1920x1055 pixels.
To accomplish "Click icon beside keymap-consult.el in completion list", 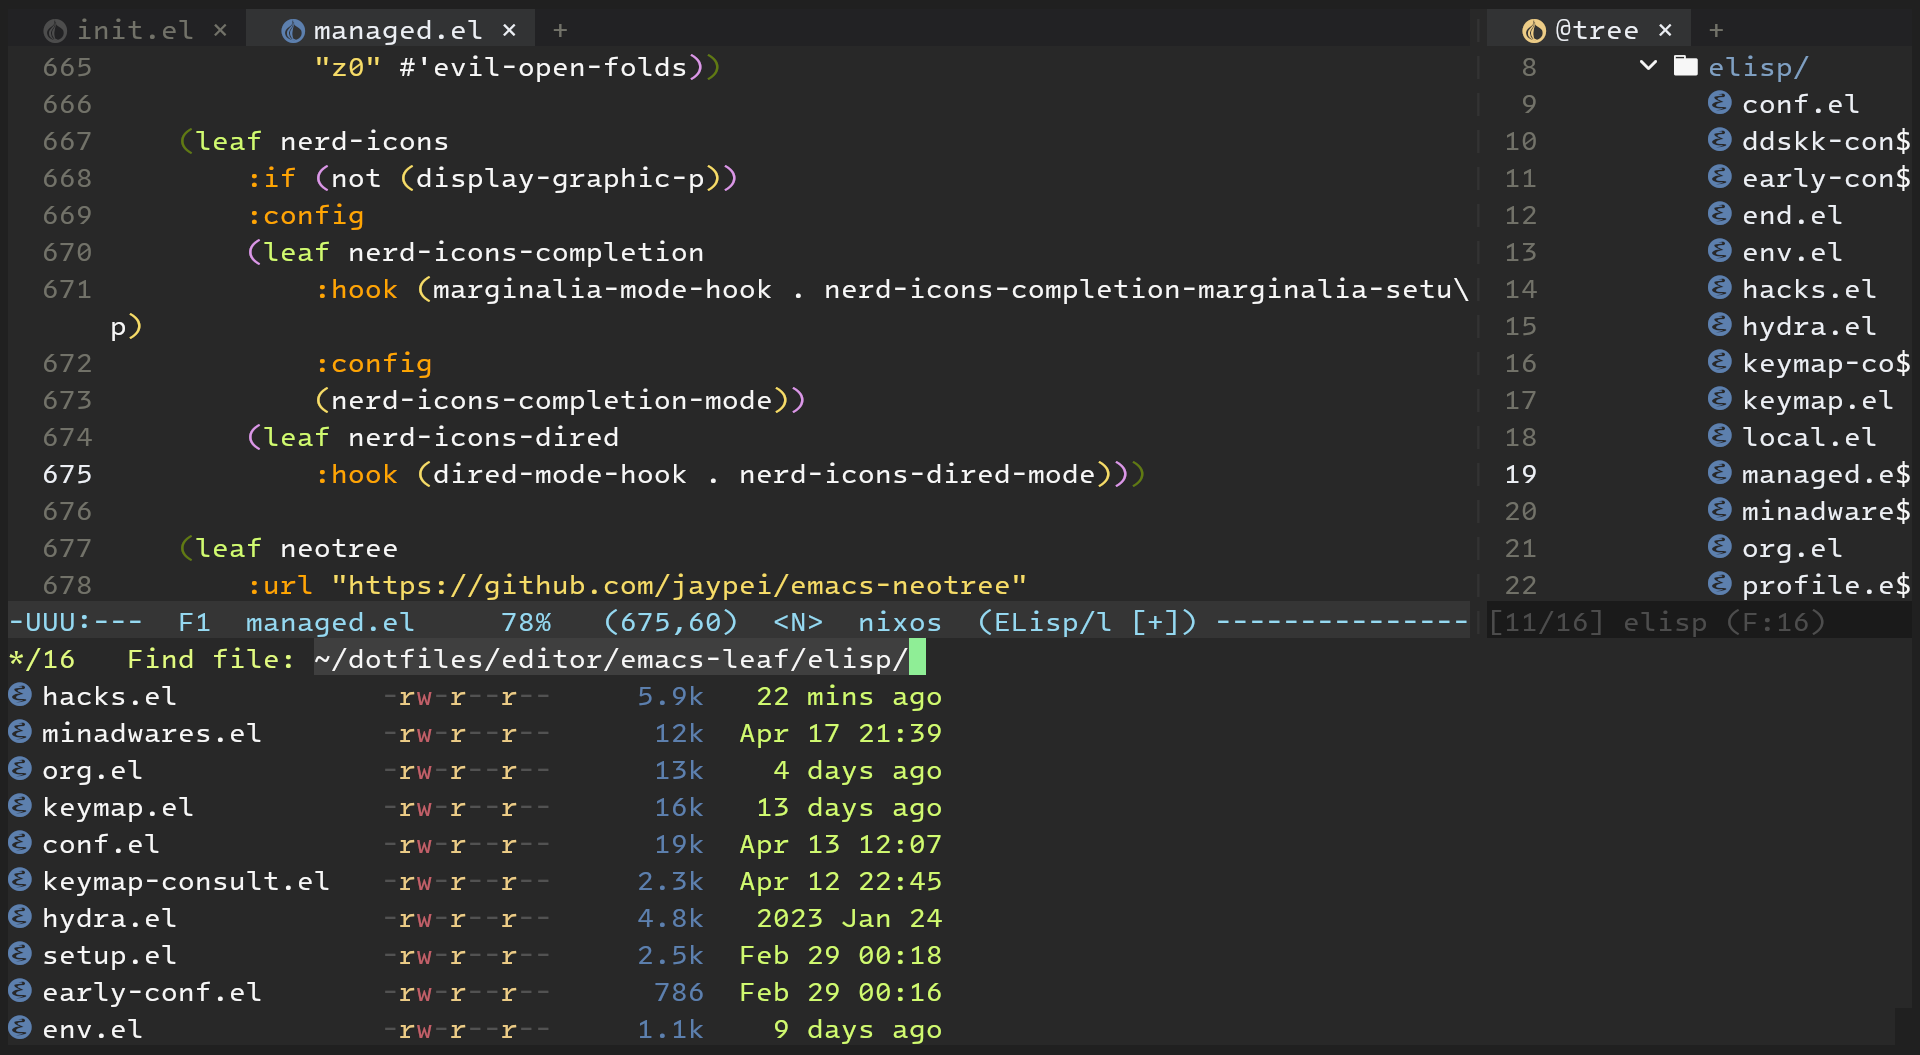I will point(20,880).
